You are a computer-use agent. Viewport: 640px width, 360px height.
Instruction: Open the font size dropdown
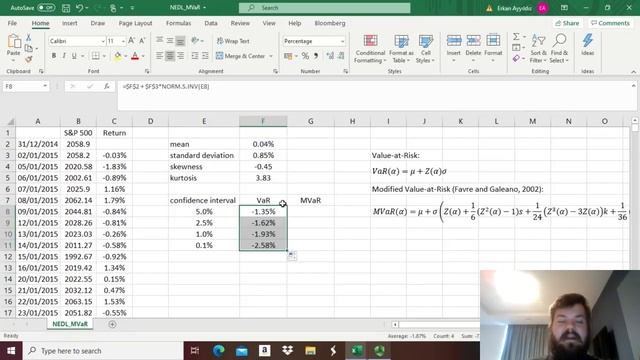click(123, 41)
